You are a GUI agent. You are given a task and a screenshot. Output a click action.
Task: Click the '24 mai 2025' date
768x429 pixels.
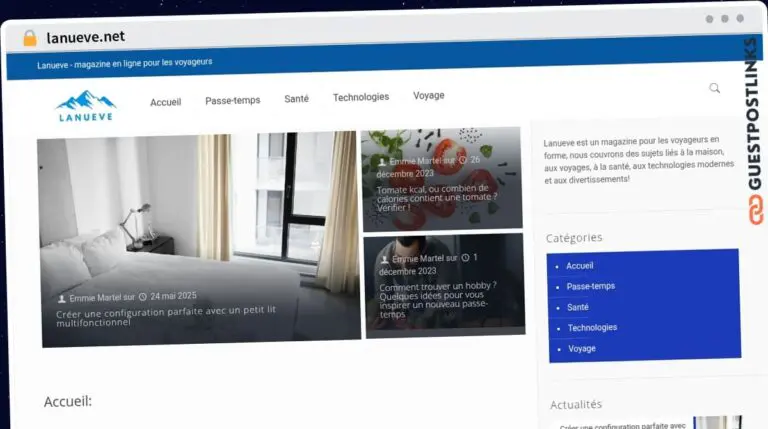pos(173,296)
